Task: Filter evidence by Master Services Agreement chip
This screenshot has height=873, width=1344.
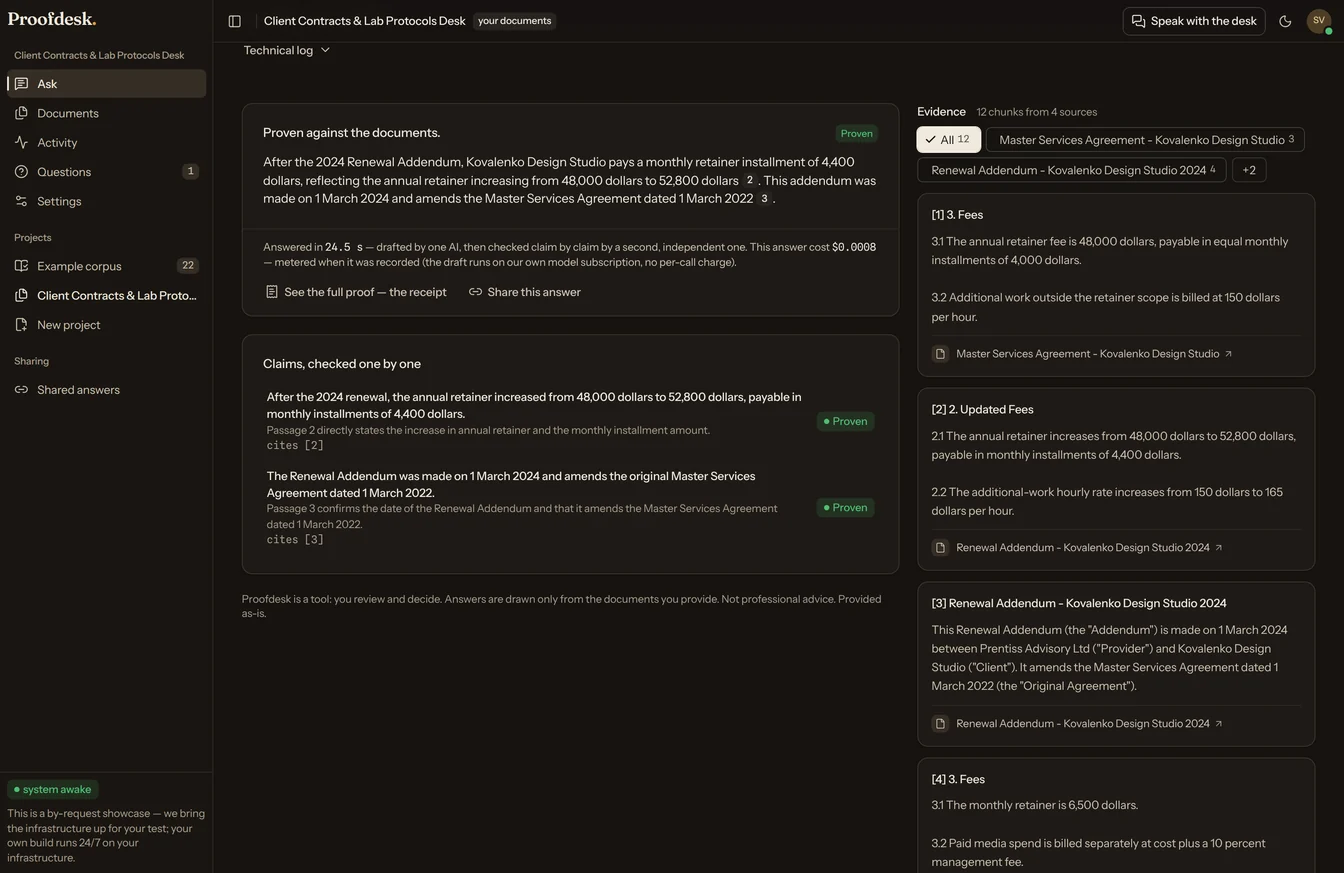Action: (1145, 140)
